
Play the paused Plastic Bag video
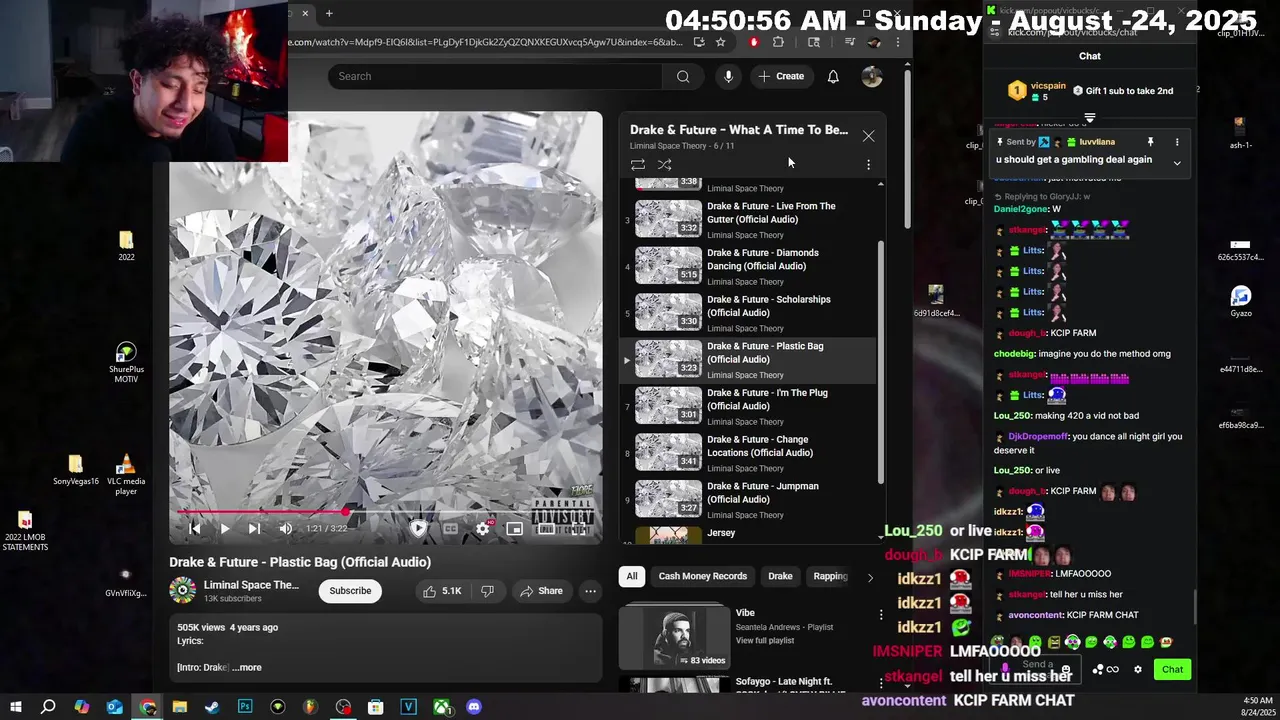coord(225,528)
